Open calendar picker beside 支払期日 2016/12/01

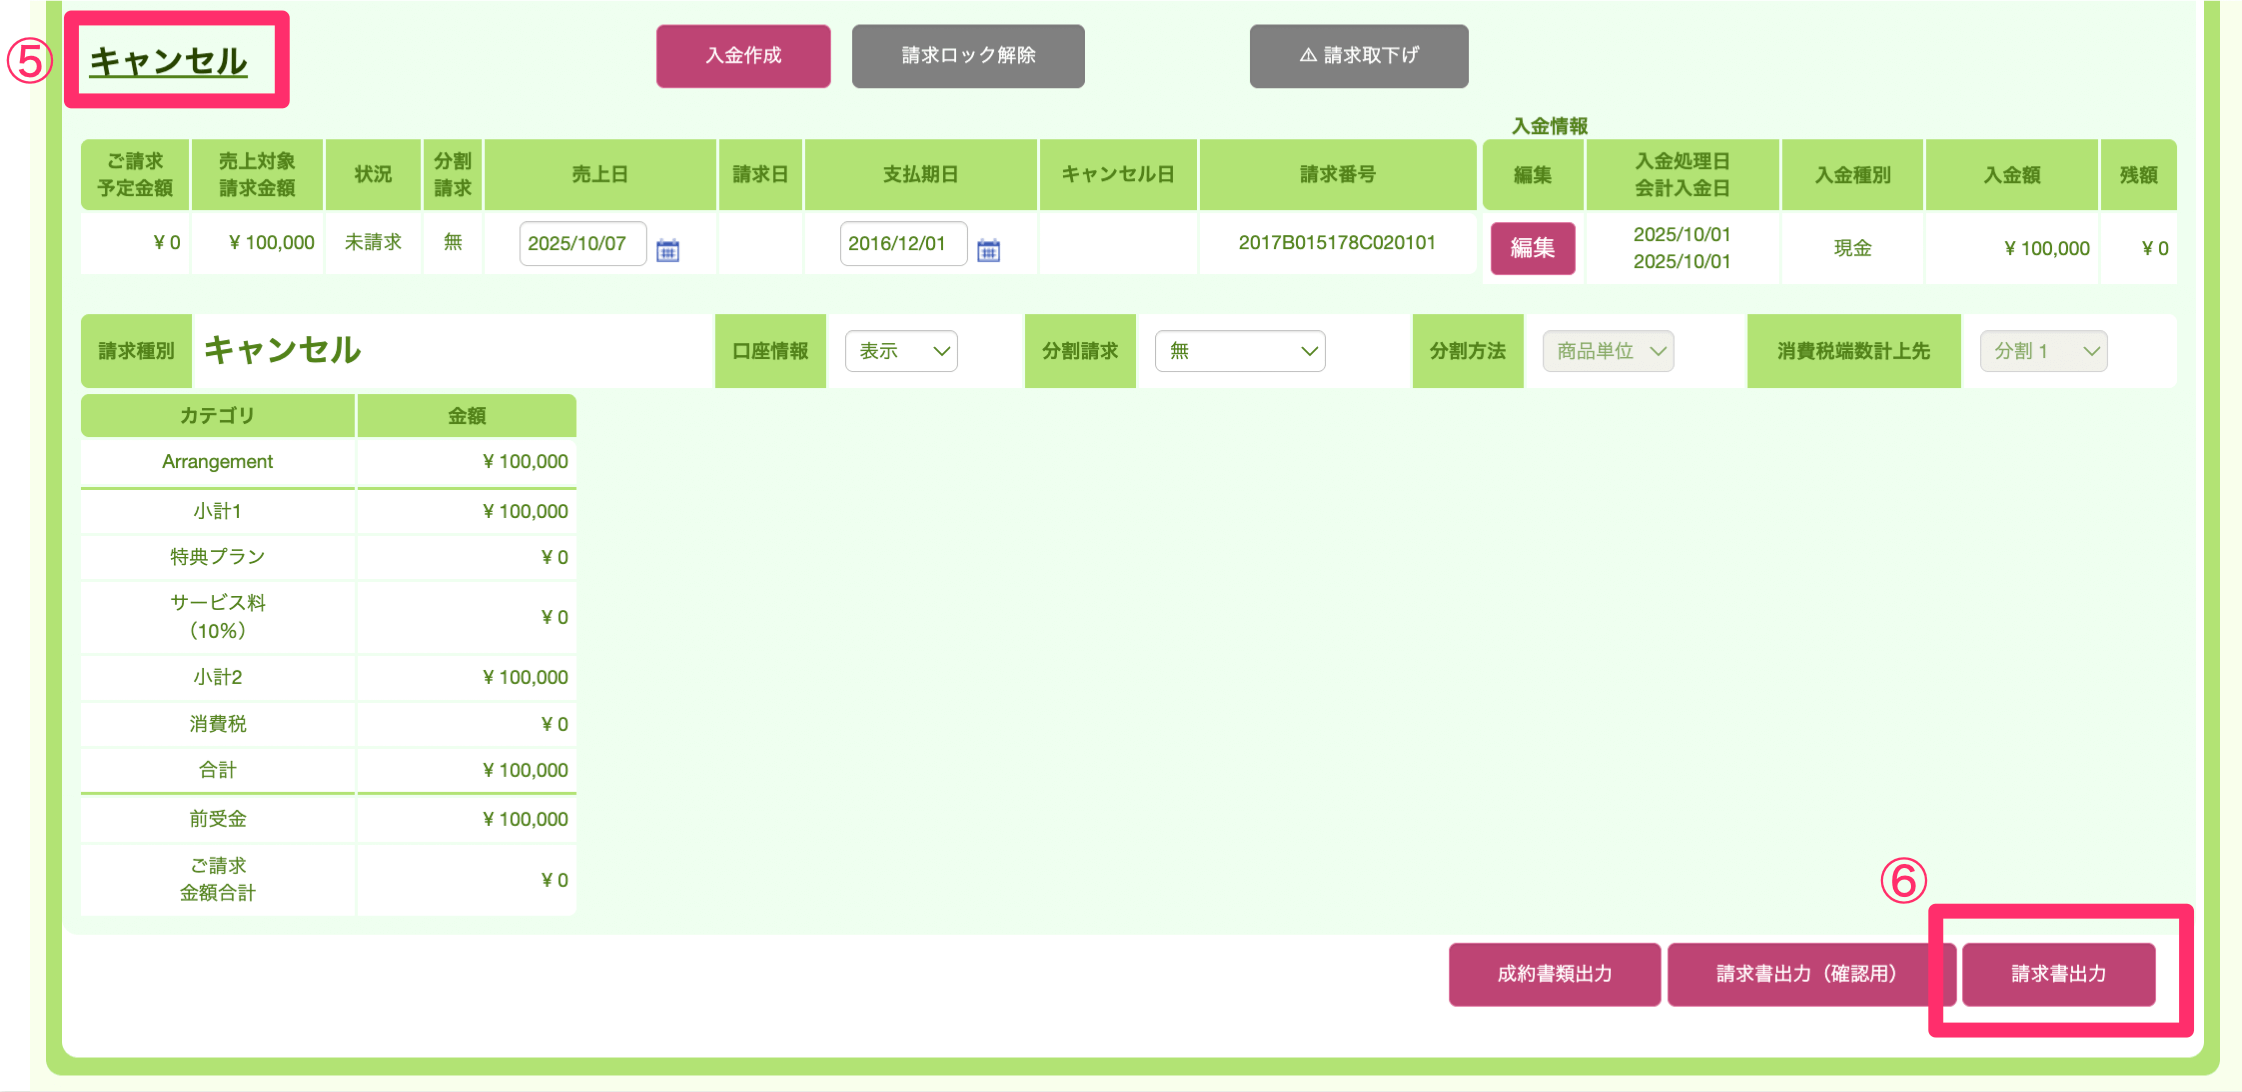coord(988,250)
